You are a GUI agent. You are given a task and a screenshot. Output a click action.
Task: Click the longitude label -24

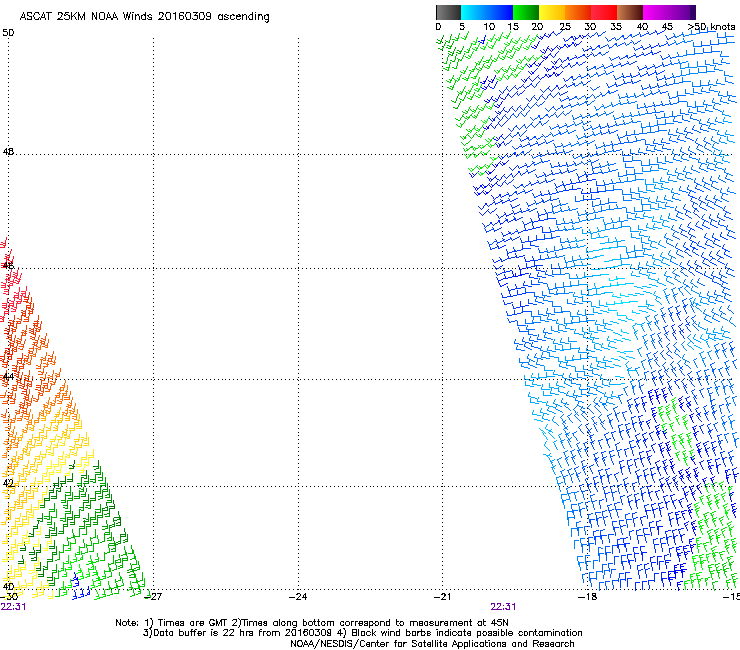tap(298, 596)
